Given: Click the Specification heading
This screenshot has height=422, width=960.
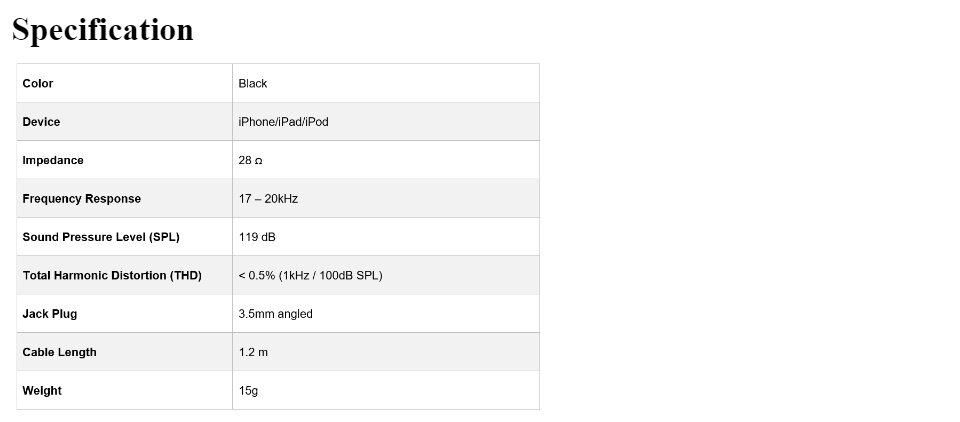Looking at the screenshot, I should [103, 30].
